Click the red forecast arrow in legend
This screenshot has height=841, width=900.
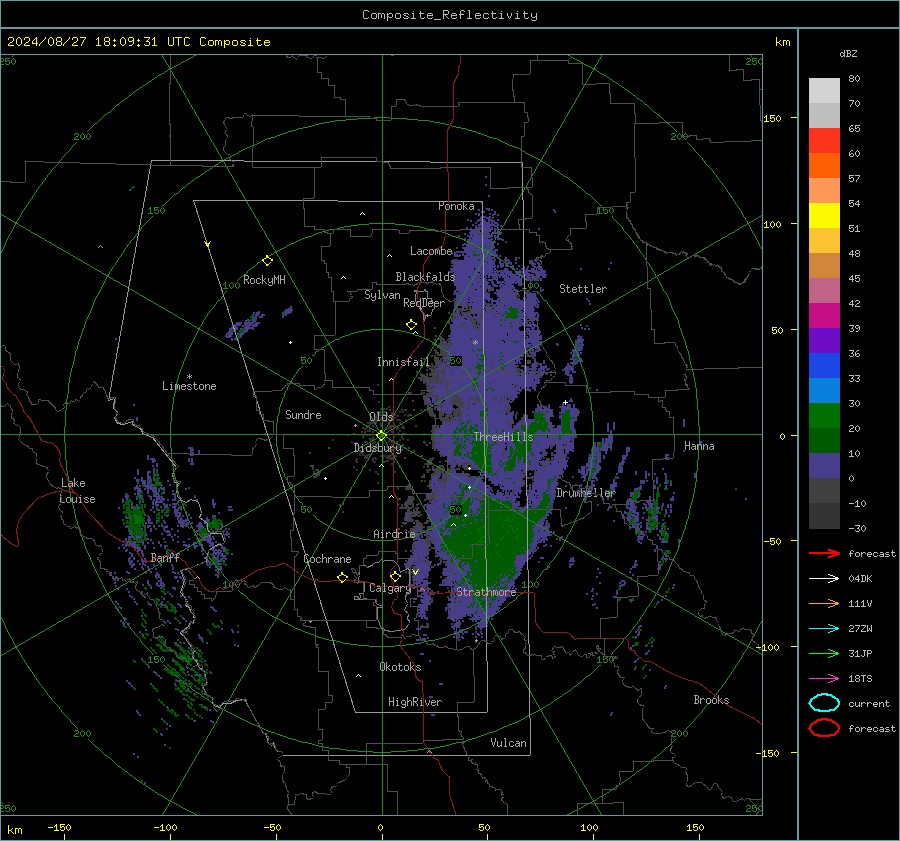824,553
